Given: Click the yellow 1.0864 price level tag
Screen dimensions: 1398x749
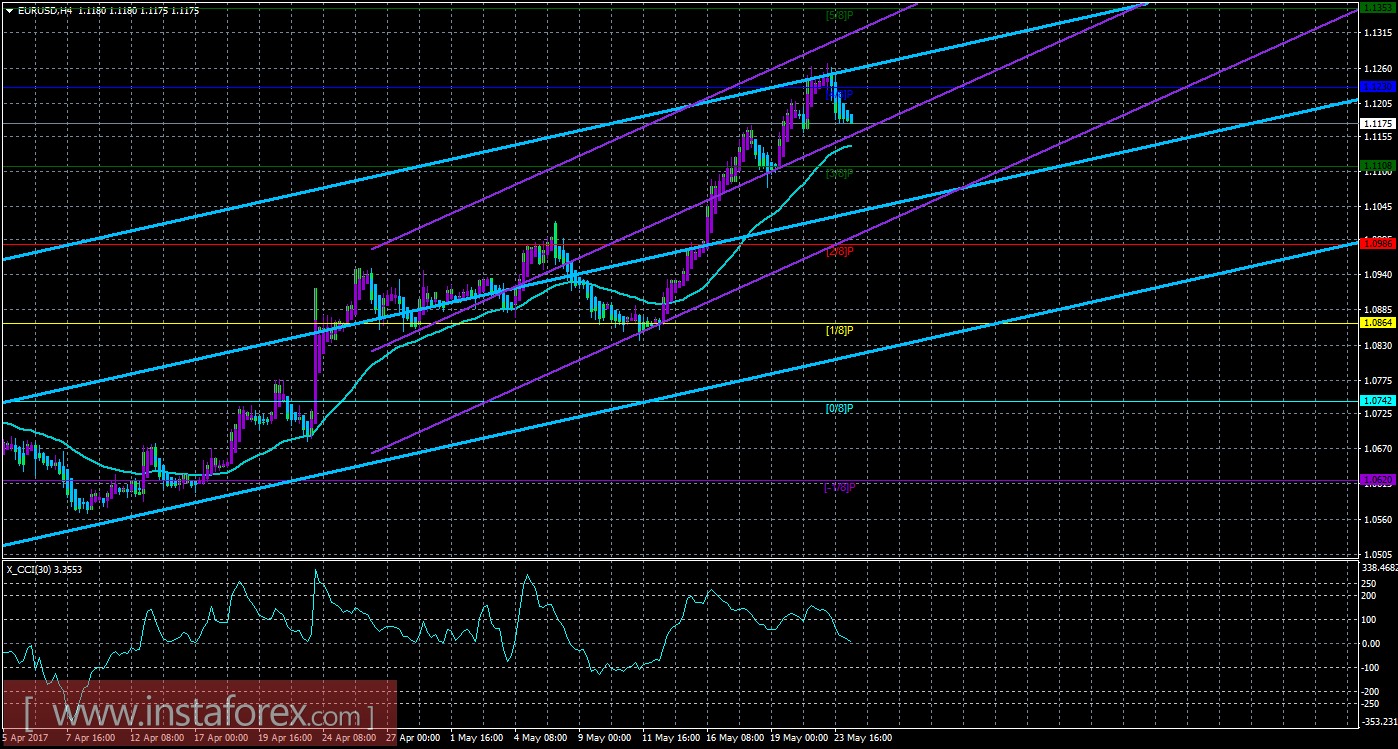Looking at the screenshot, I should click(1378, 323).
